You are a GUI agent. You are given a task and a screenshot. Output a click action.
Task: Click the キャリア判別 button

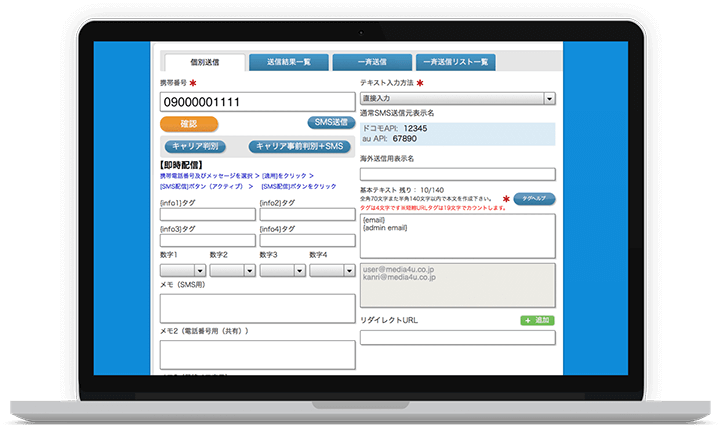pyautogui.click(x=195, y=146)
